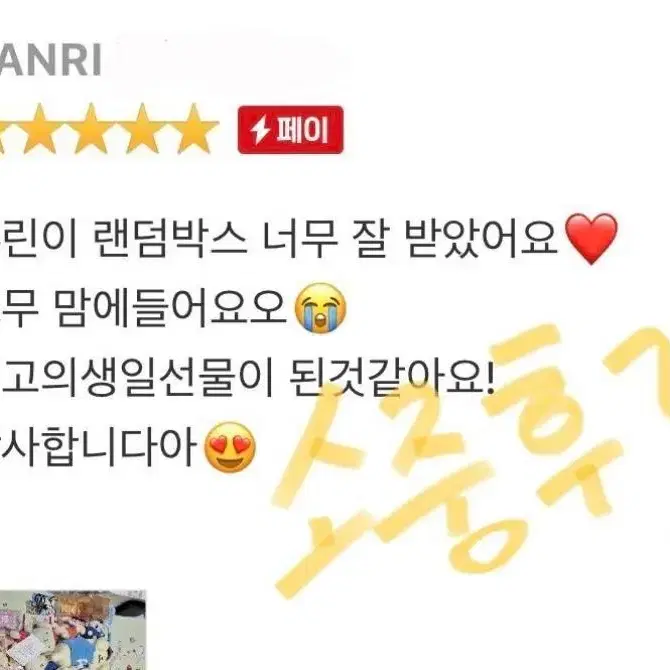Click the heart-eyes smiley emoji
The width and height of the screenshot is (670, 670).
(x=230, y=447)
